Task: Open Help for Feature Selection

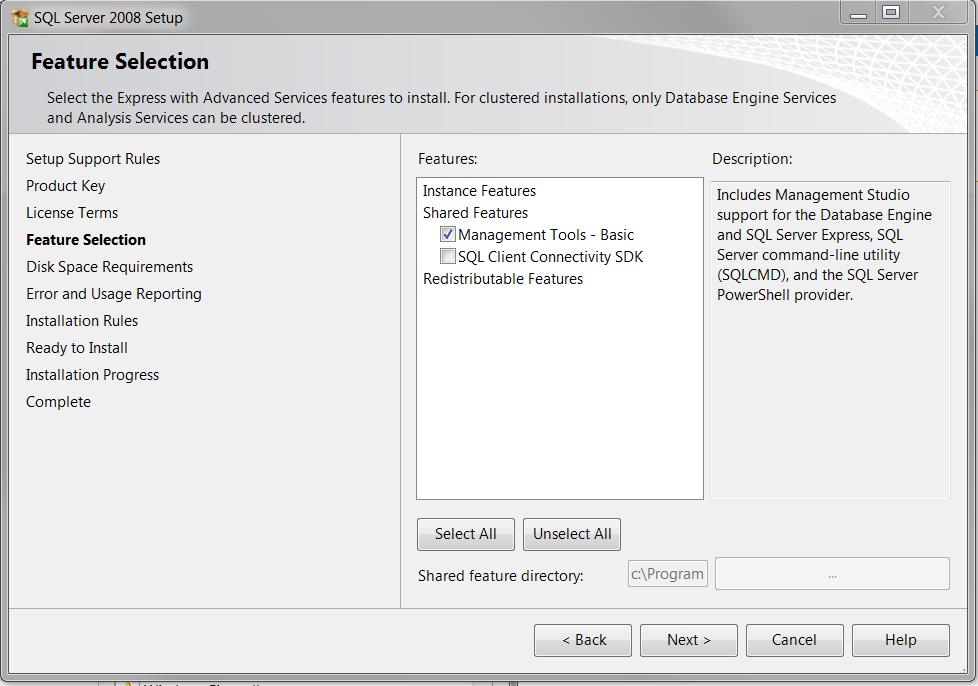Action: coord(900,640)
